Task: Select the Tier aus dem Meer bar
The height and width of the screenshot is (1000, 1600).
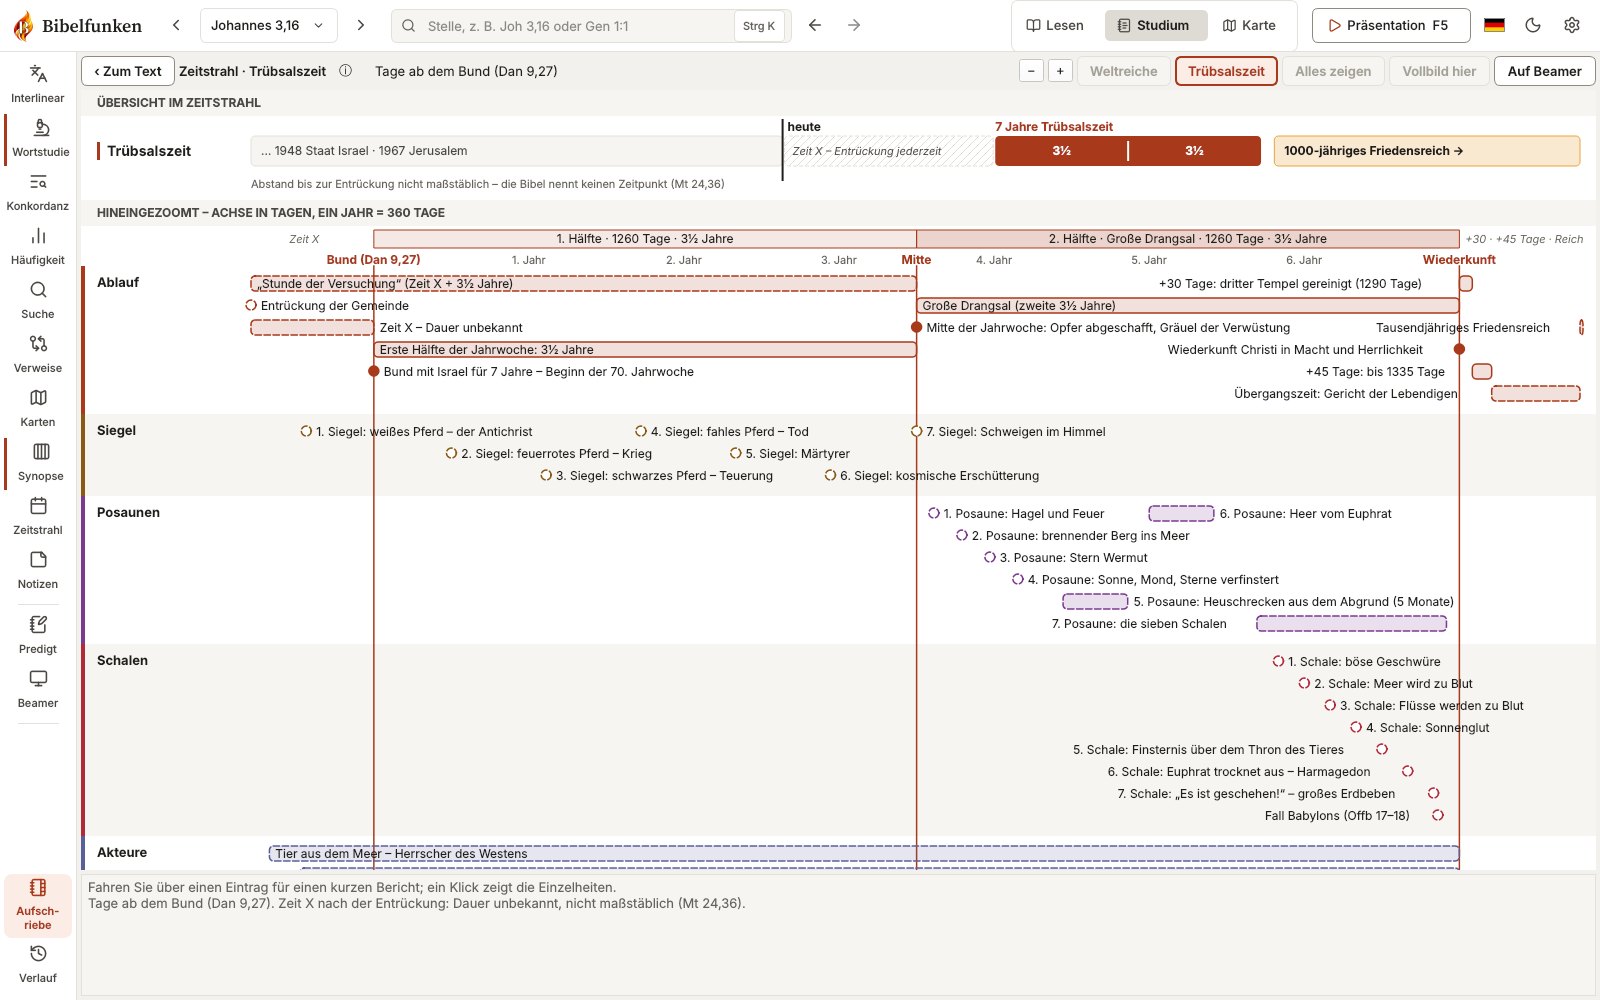Action: pyautogui.click(x=863, y=853)
